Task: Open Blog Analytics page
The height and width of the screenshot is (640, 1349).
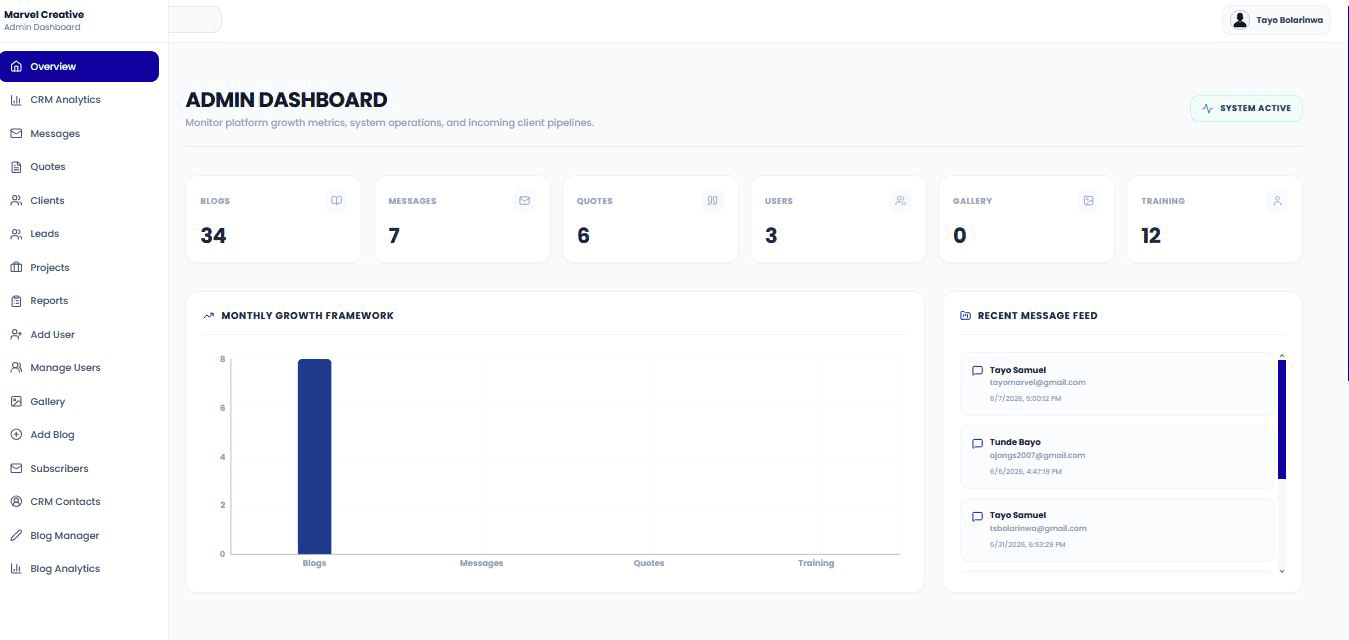Action: 79,569
